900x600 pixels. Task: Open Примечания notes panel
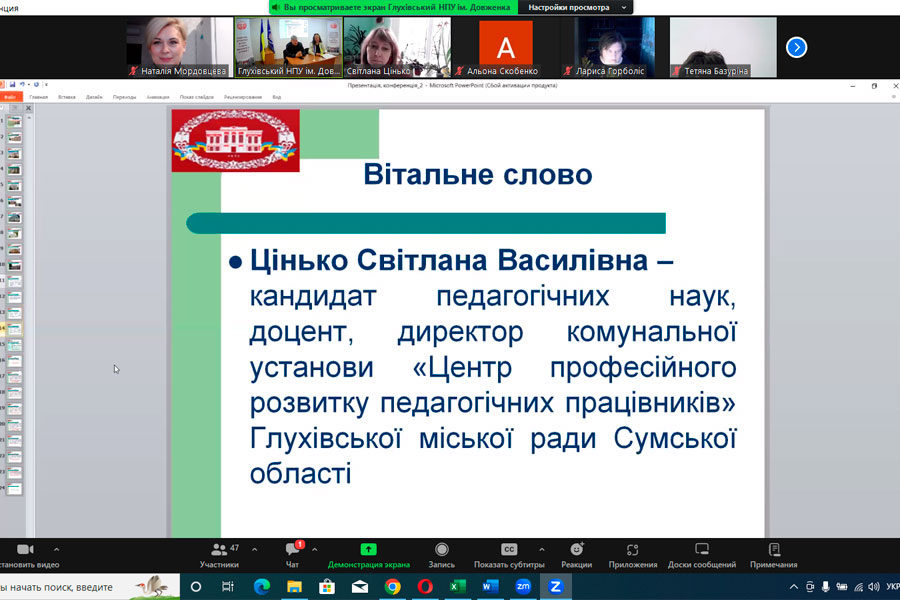point(774,556)
